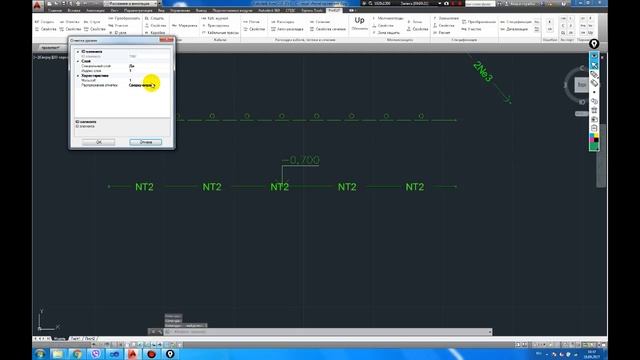Select the 2№3 diagonal label in drawing
Screen dimensions: 640x360
(483, 71)
